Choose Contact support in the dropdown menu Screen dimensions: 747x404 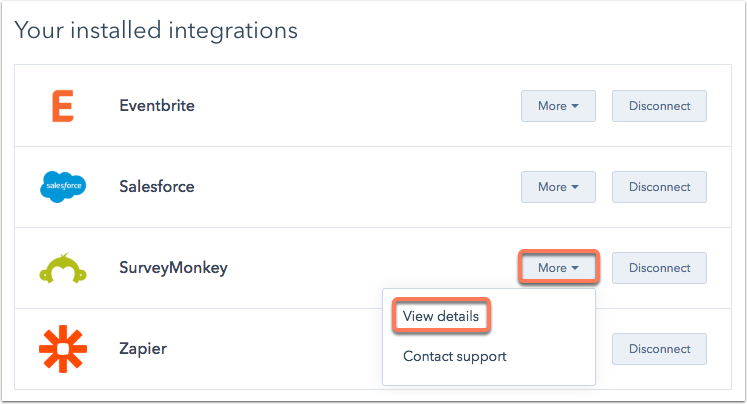click(454, 356)
